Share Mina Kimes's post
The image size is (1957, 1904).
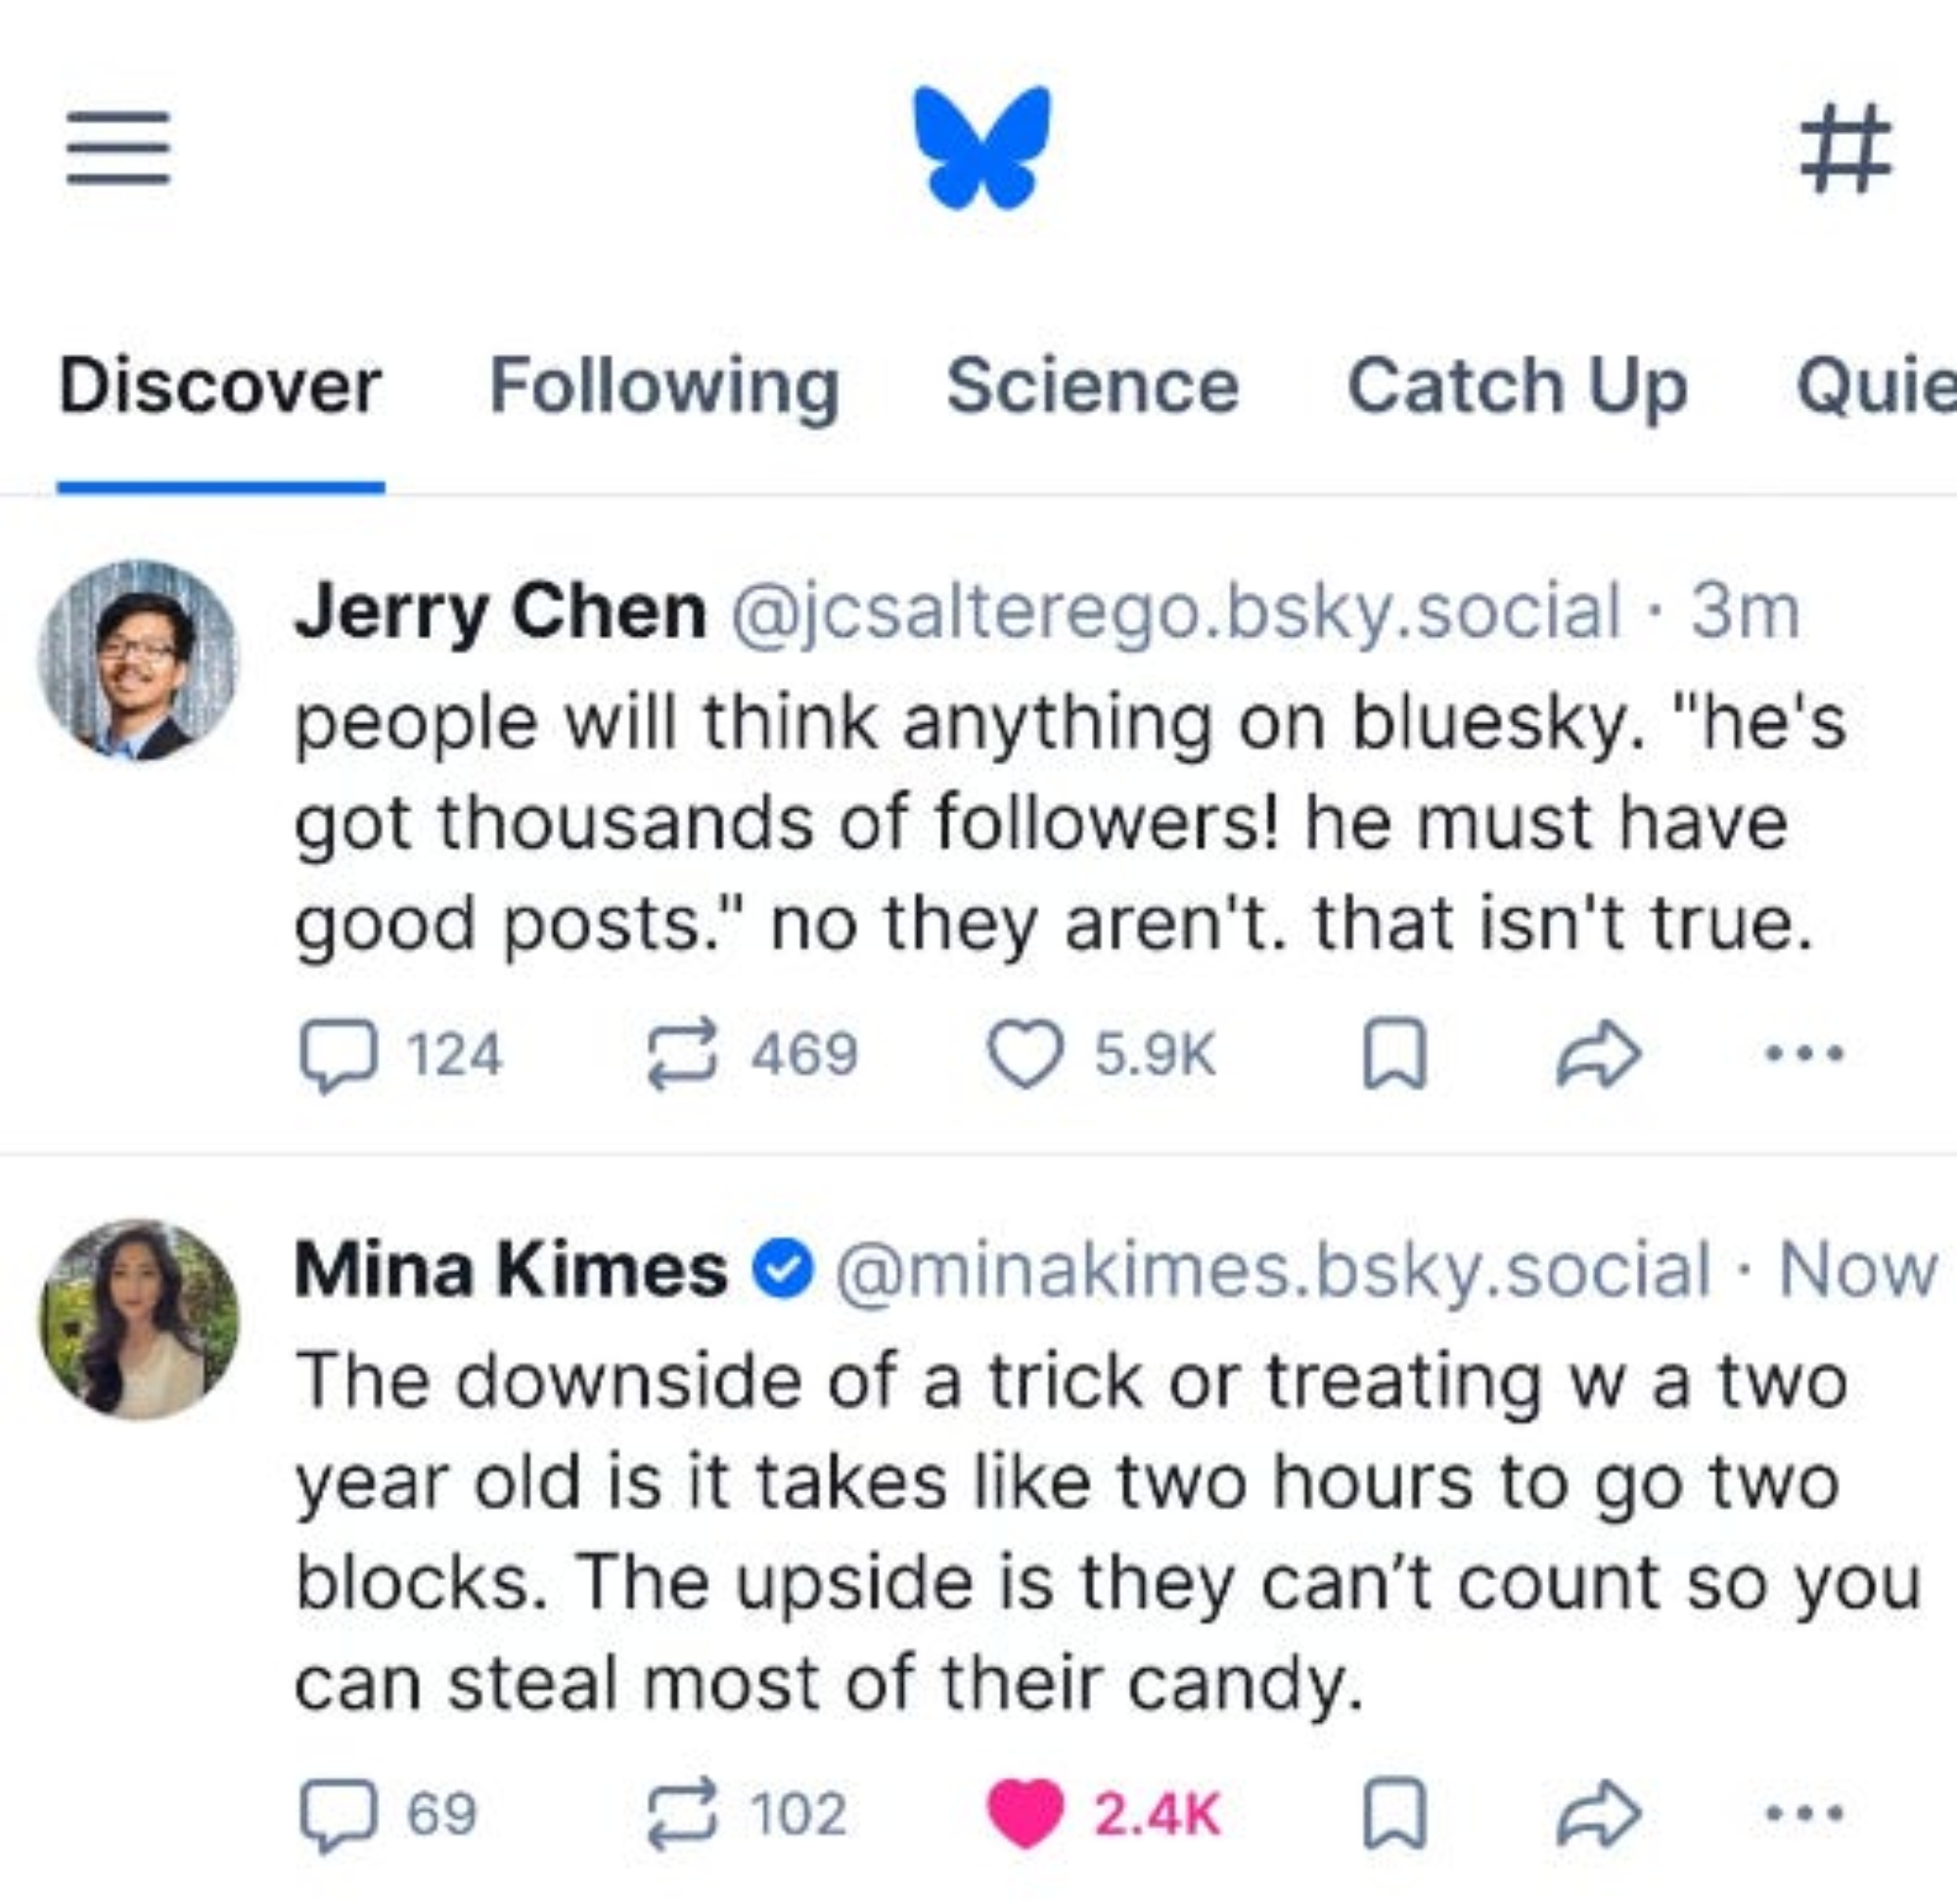pyautogui.click(x=1598, y=1813)
